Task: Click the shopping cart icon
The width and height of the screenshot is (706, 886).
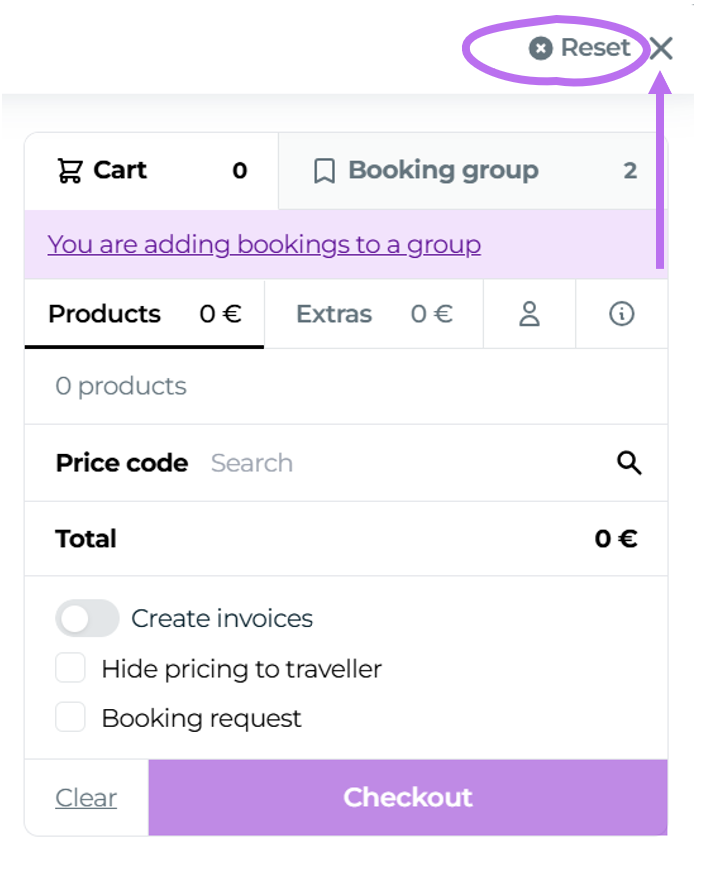Action: click(69, 171)
